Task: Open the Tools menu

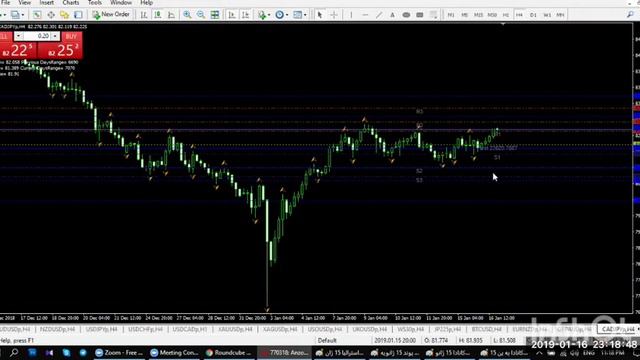Action: pyautogui.click(x=95, y=2)
